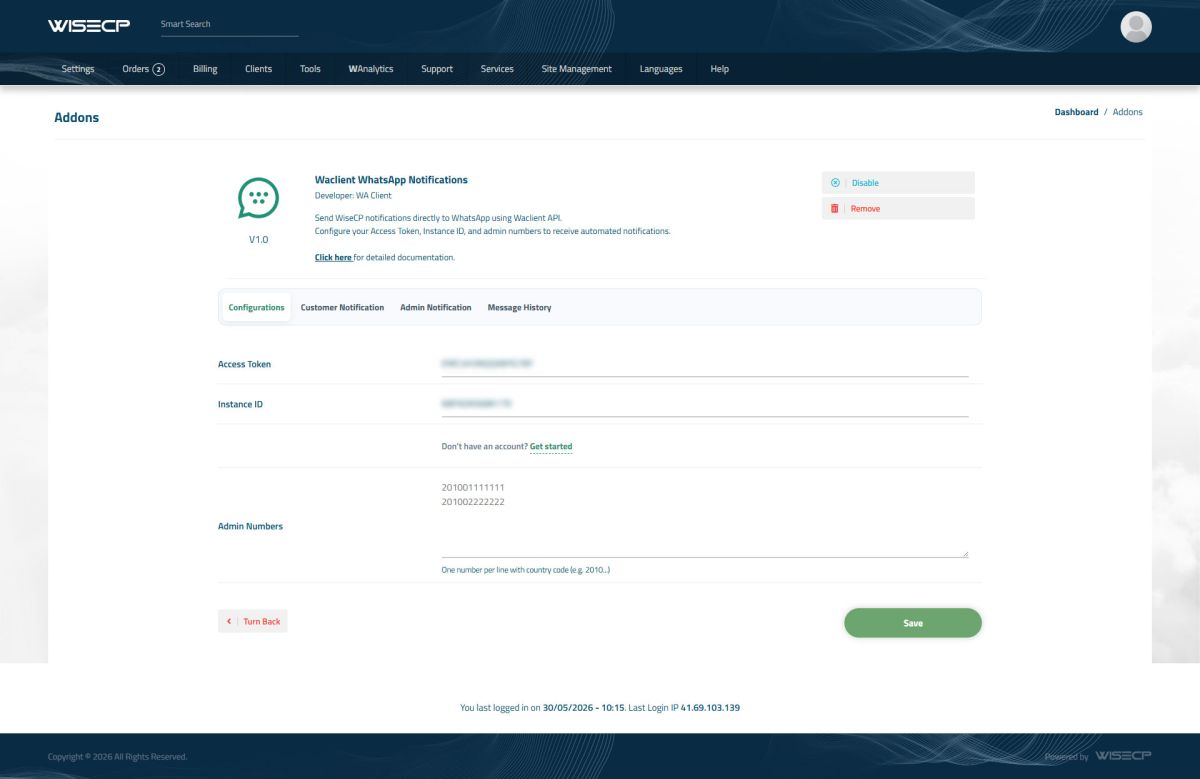Viewport: 1200px width, 779px height.
Task: Open the Help menu
Action: coord(719,69)
